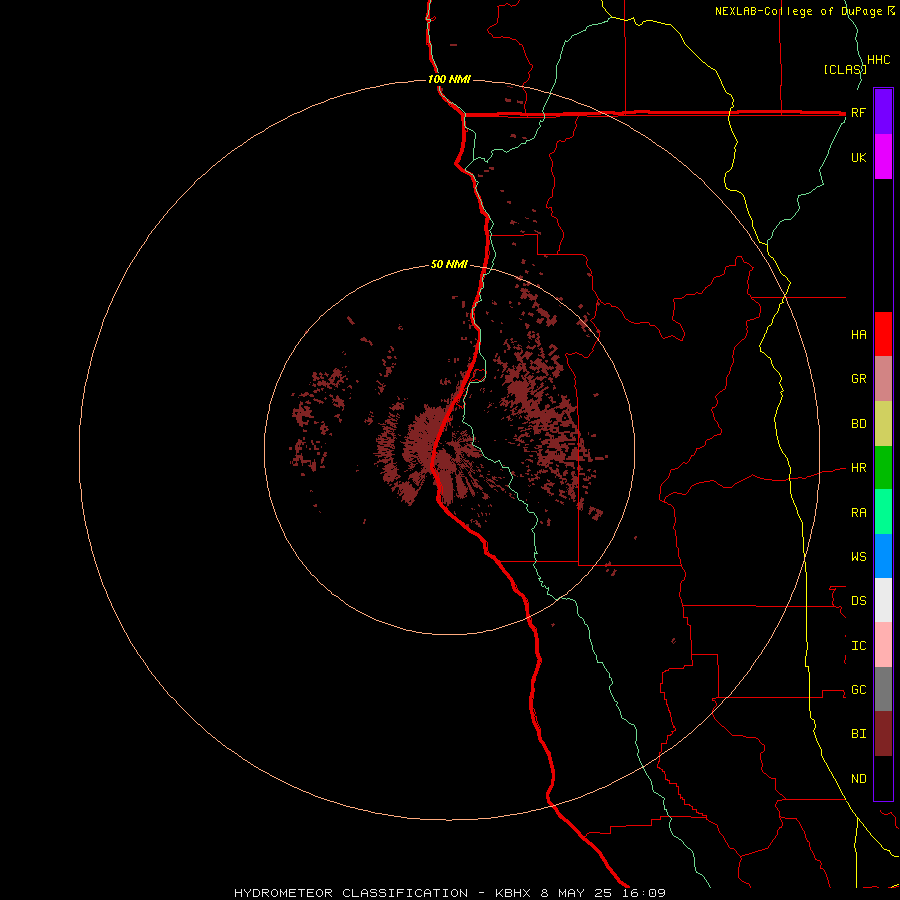Image resolution: width=900 pixels, height=900 pixels.
Task: Choose the brown BI legend swatch
Action: pyautogui.click(x=883, y=734)
